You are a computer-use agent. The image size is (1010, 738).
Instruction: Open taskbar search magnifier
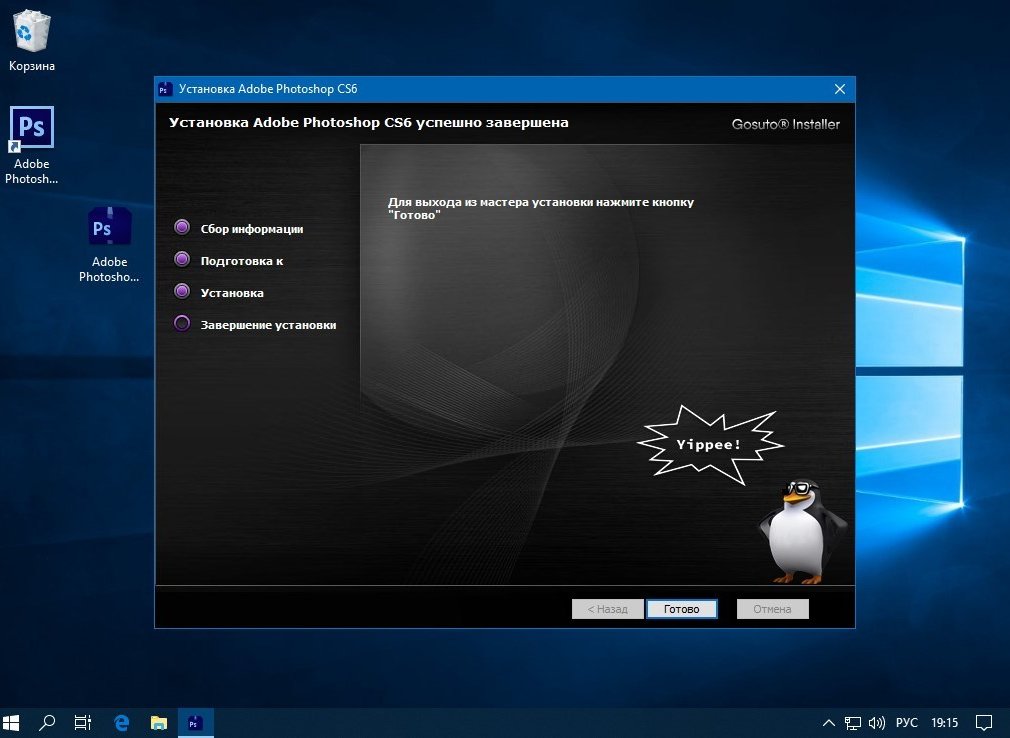pos(46,723)
